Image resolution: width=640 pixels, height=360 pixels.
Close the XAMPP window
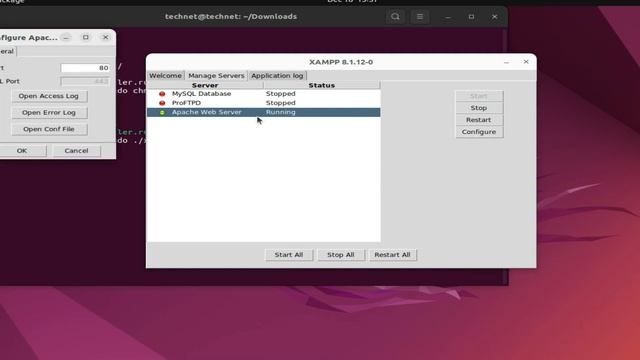tap(526, 62)
